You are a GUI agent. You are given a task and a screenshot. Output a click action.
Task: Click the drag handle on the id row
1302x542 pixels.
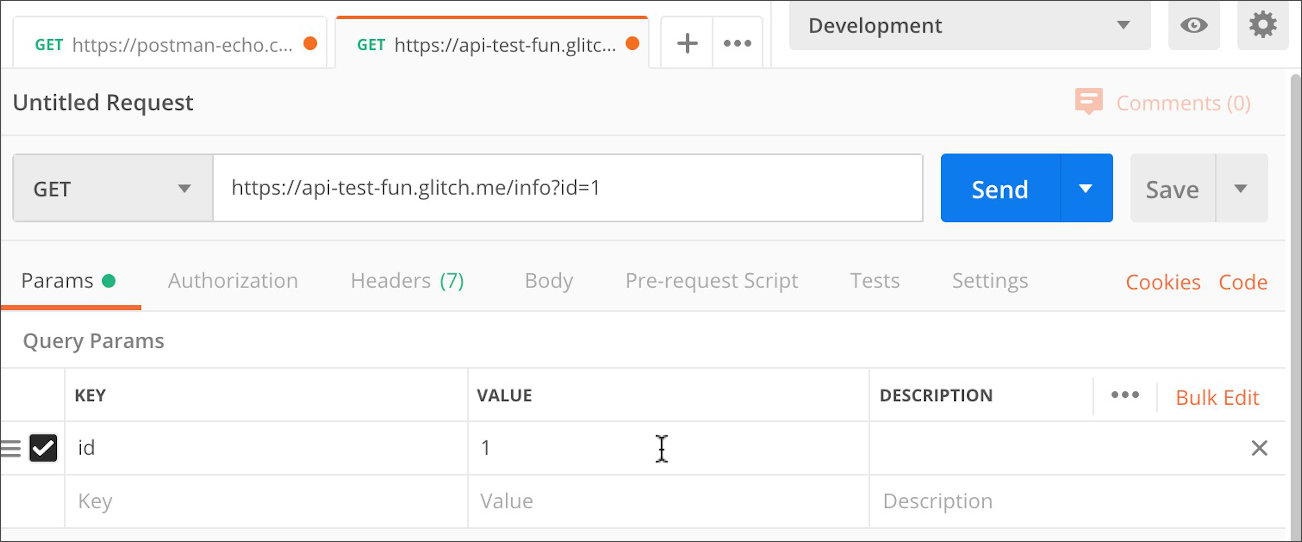pos(10,448)
